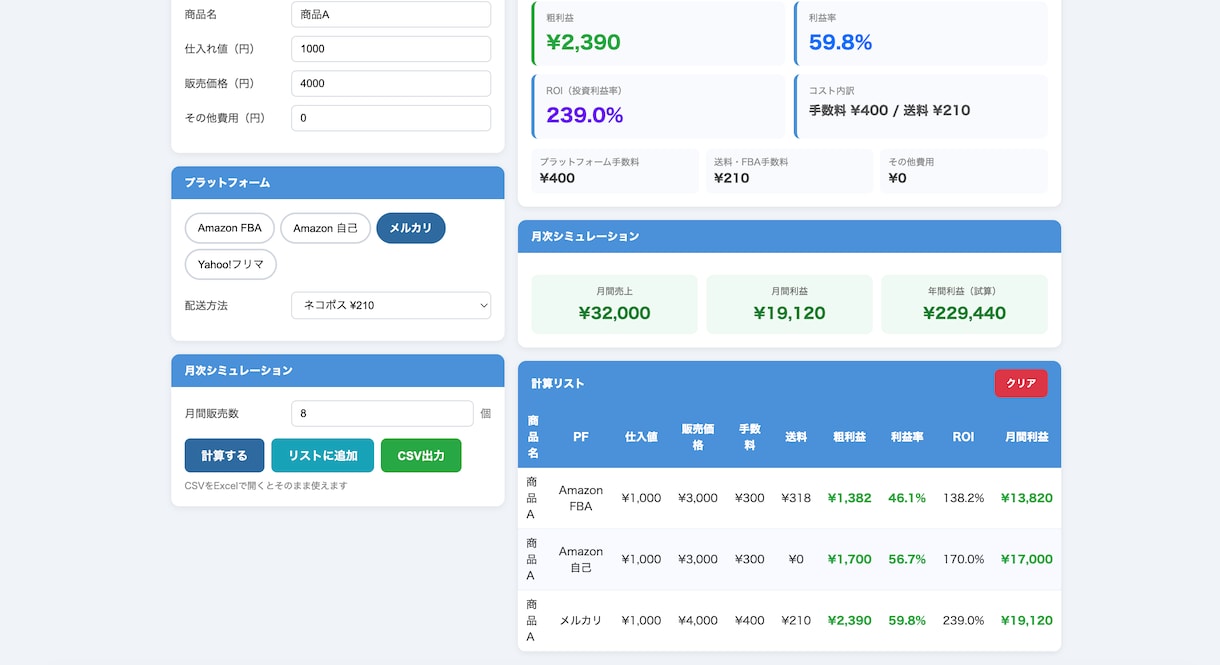Image resolution: width=1220 pixels, height=665 pixels.
Task: Click the ¥4,000 selling price cell
Action: 698,620
